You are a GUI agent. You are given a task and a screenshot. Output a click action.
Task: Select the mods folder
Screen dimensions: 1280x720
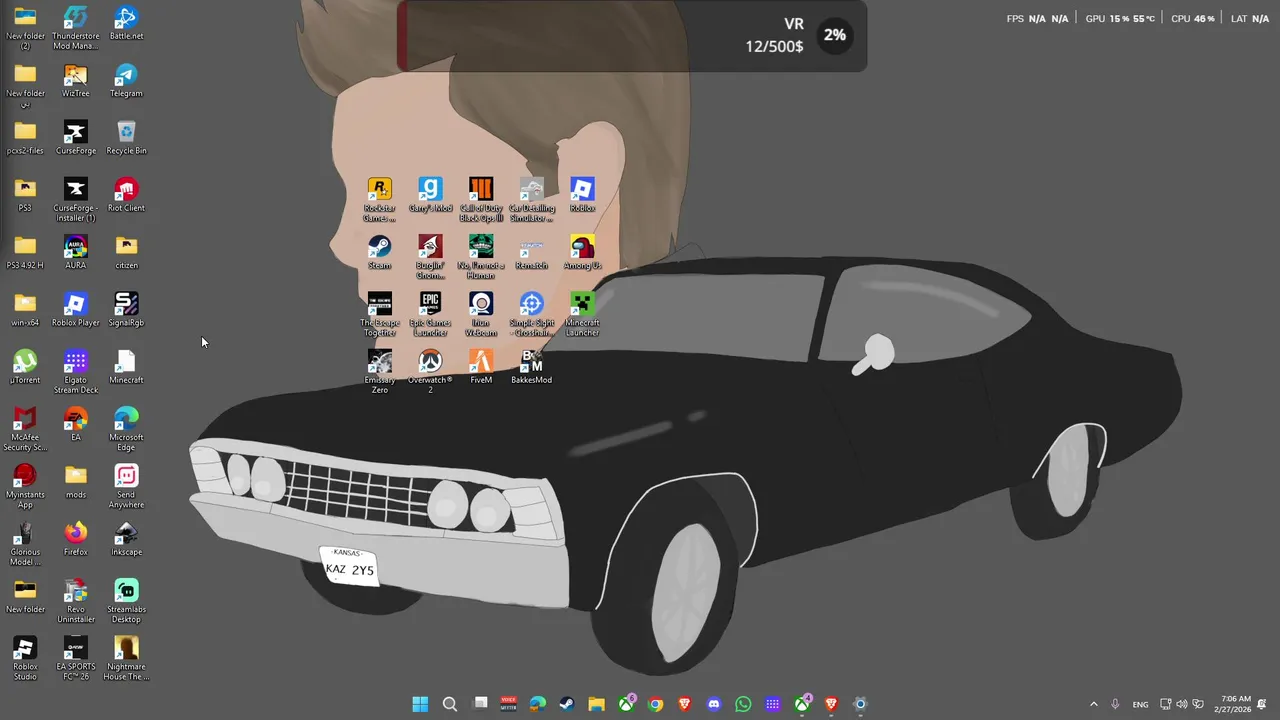(75, 482)
